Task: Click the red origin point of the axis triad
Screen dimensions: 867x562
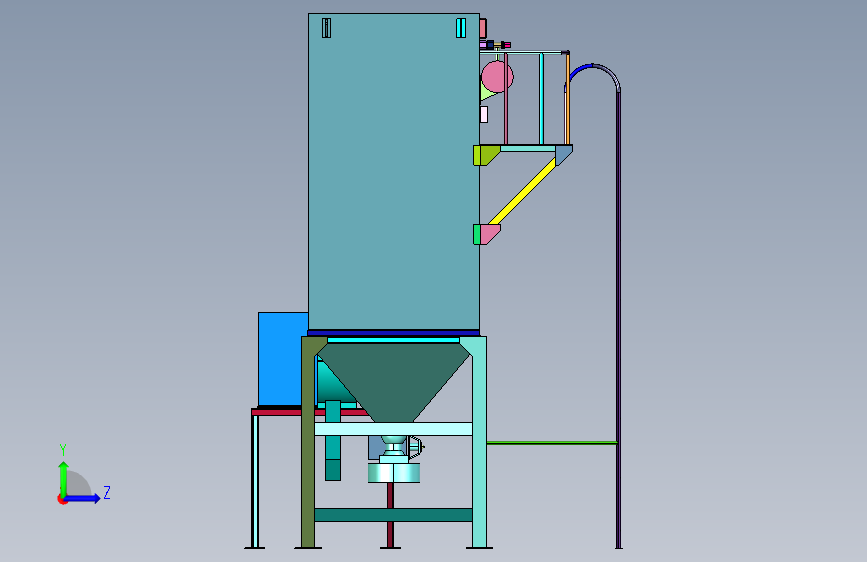Action: [x=62, y=499]
